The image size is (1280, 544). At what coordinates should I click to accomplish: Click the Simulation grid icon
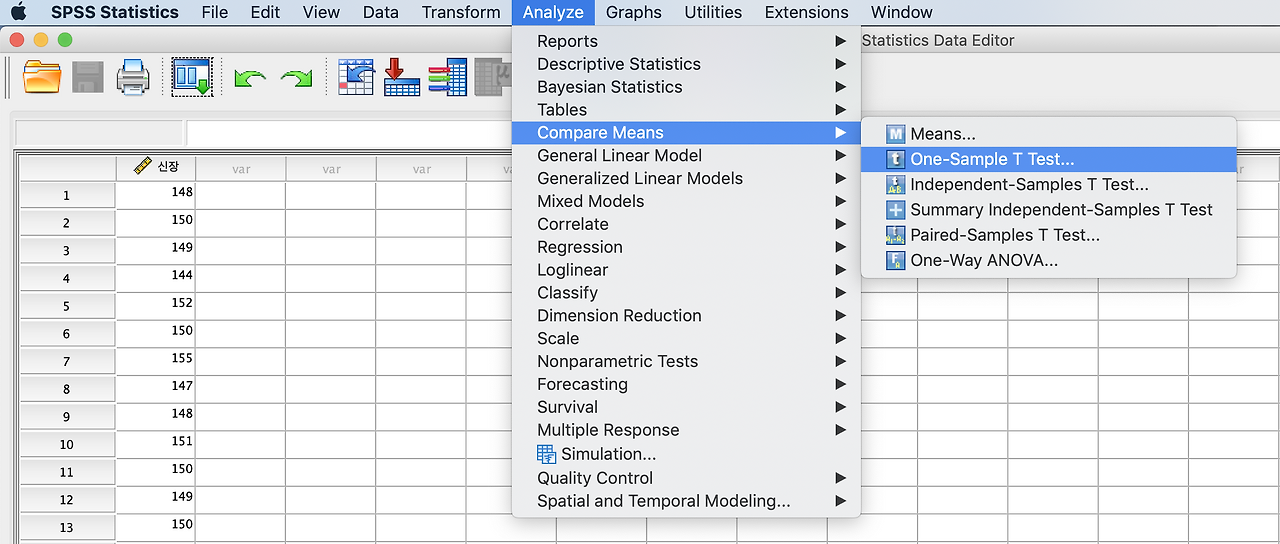pyautogui.click(x=547, y=454)
